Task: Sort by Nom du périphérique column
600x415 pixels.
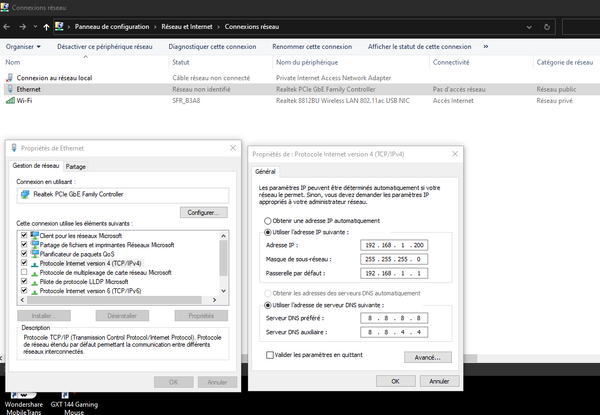Action: 307,62
